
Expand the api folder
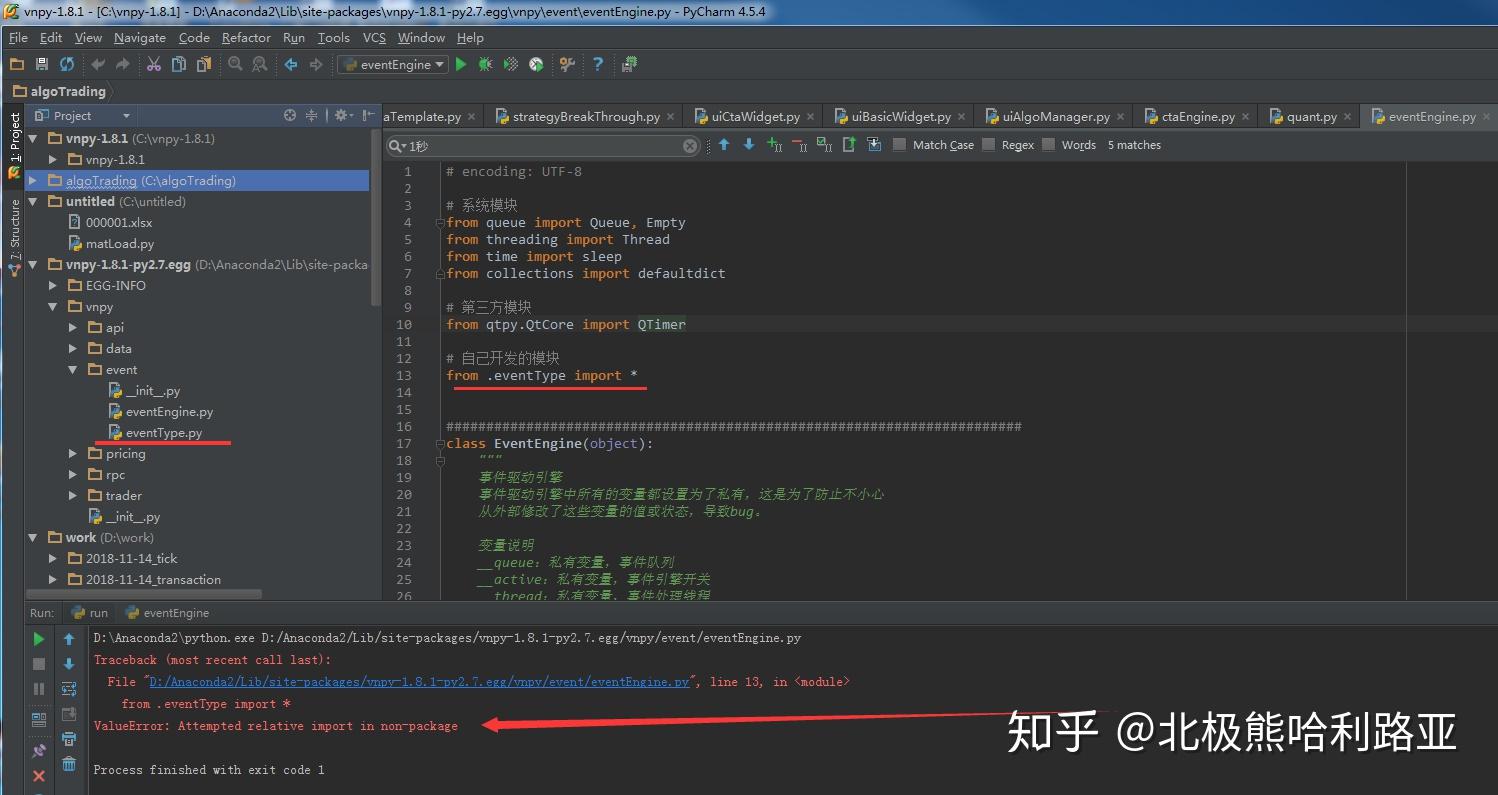(73, 328)
